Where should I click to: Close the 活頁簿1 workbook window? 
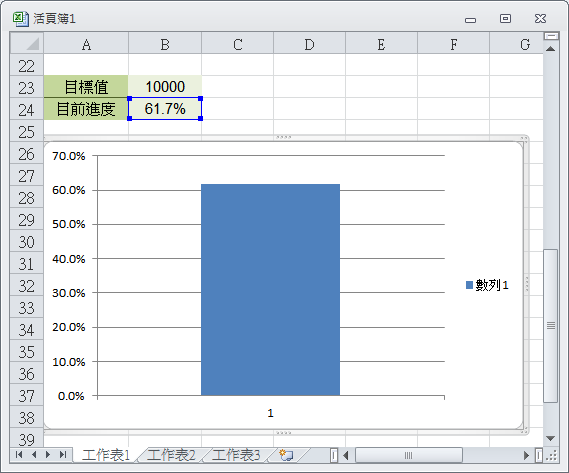(540, 19)
